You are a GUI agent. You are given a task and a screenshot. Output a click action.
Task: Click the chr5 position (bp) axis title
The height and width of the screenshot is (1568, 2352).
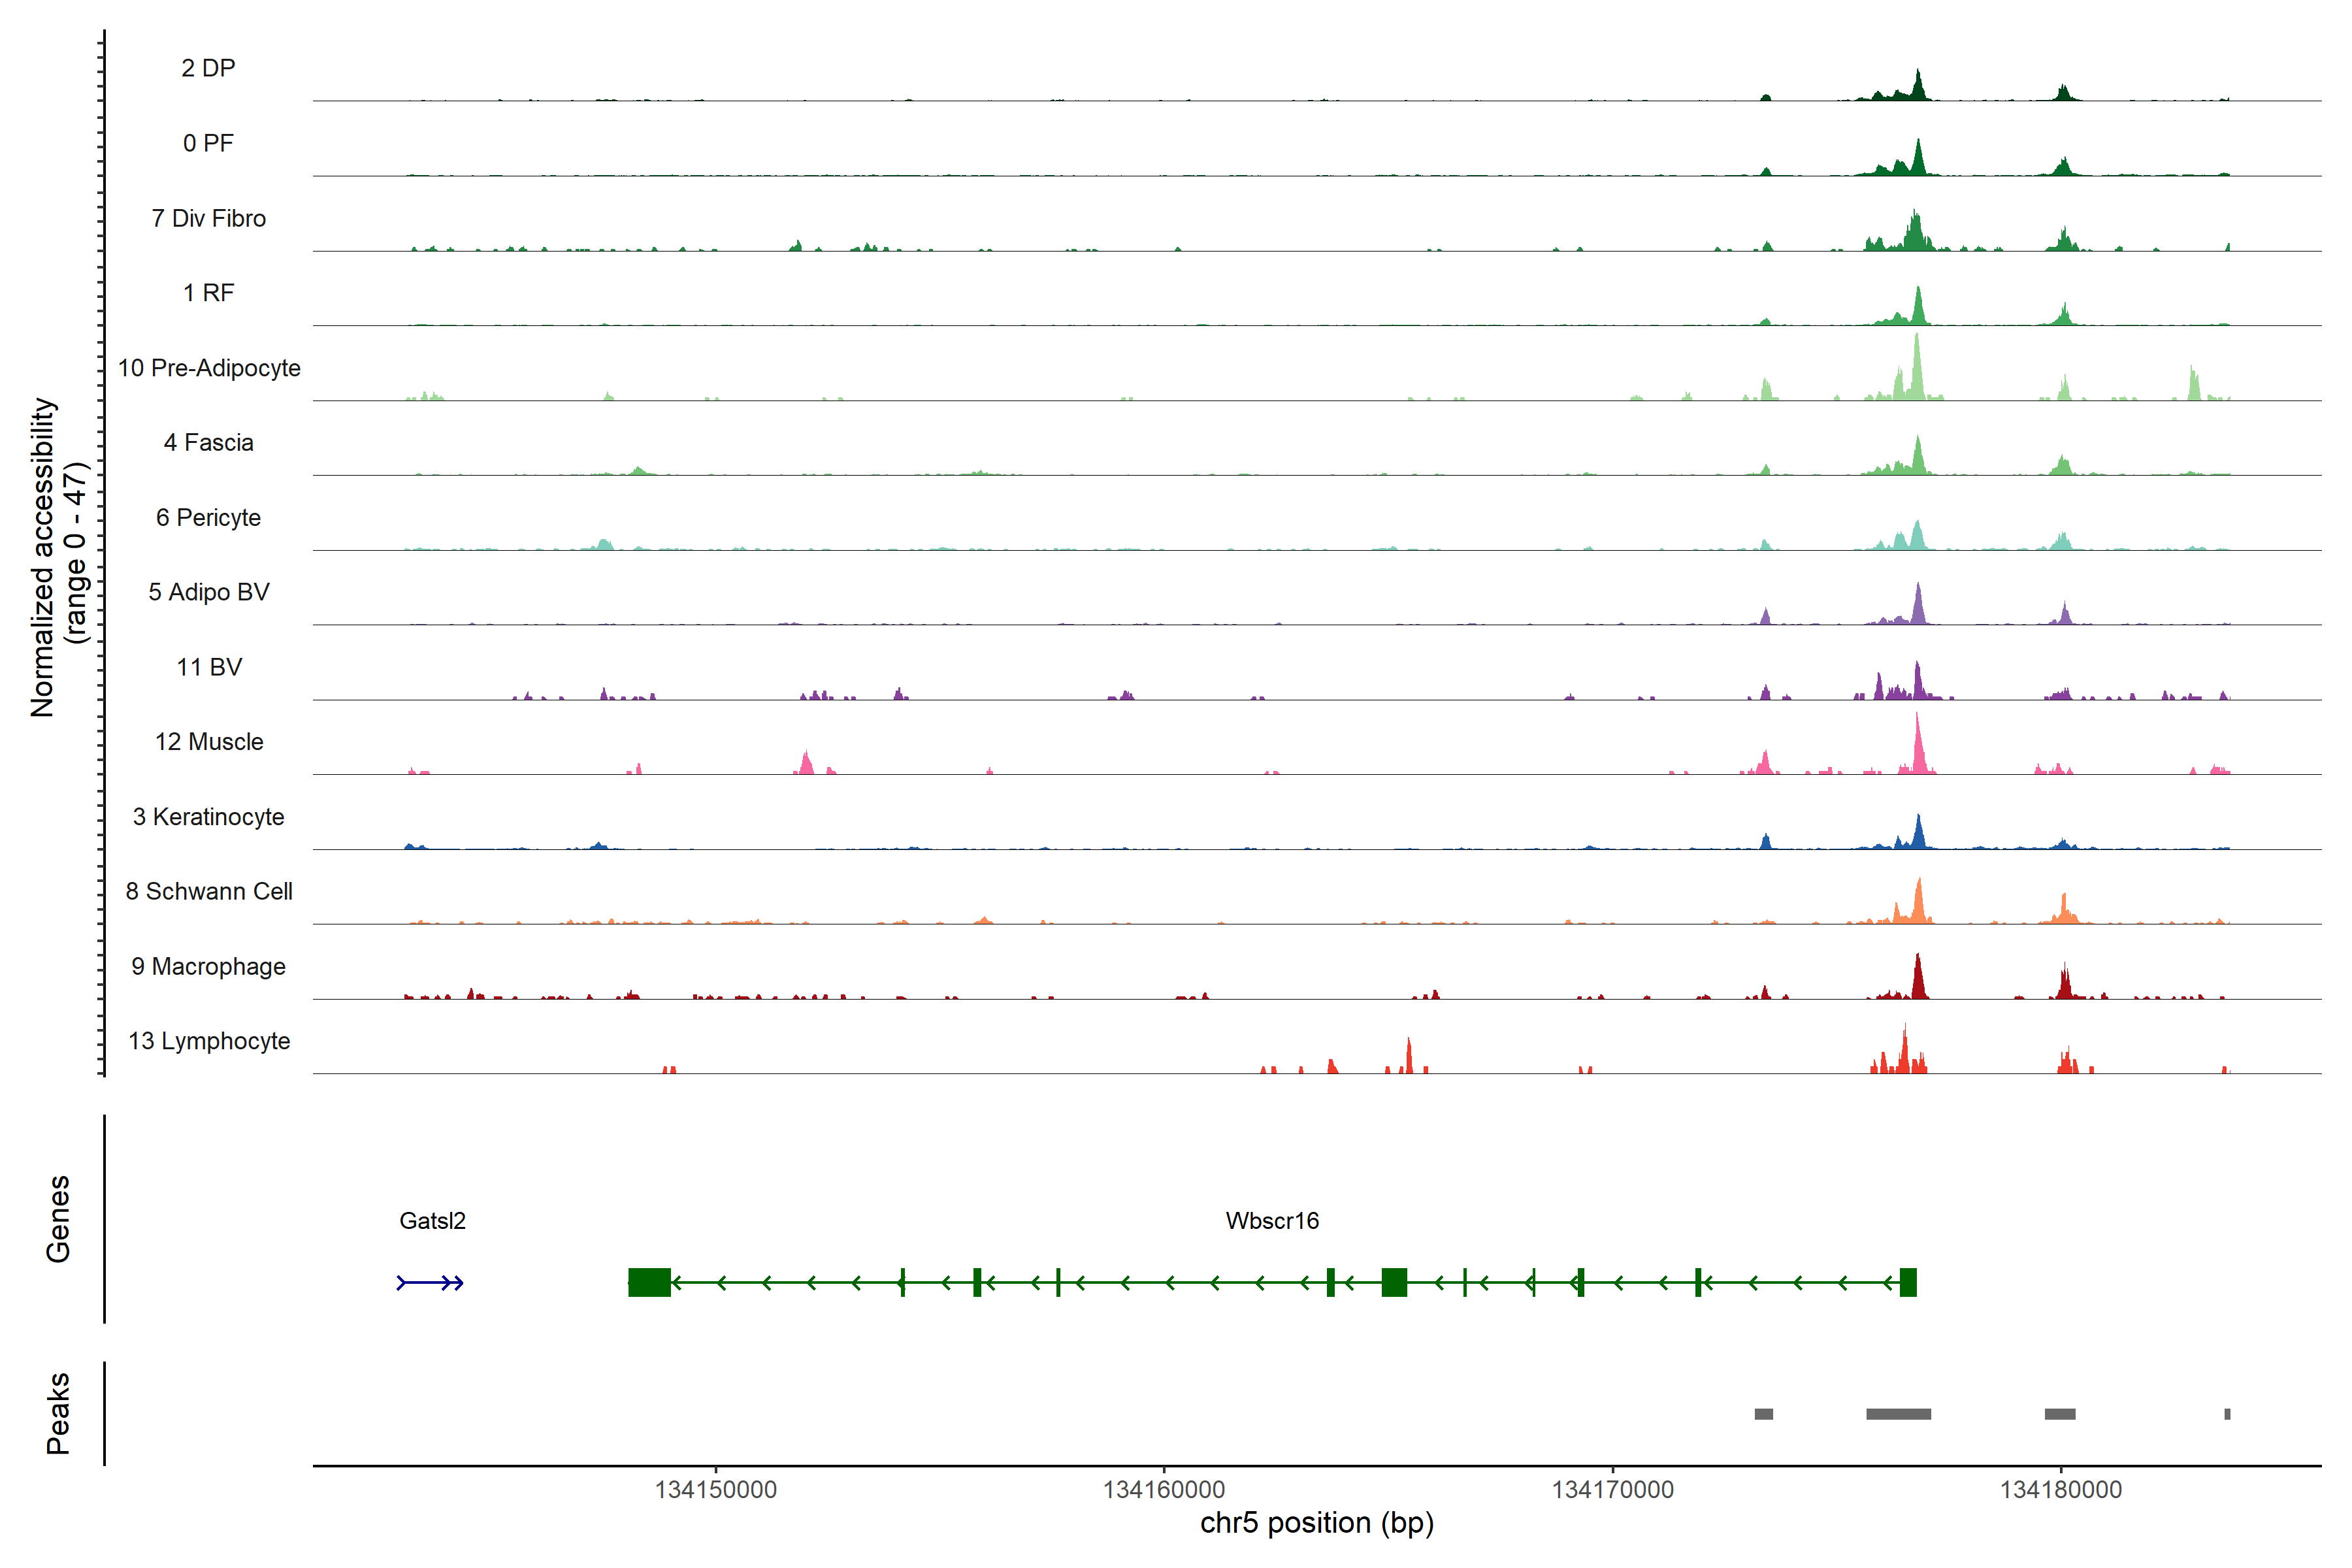(x=1316, y=1523)
